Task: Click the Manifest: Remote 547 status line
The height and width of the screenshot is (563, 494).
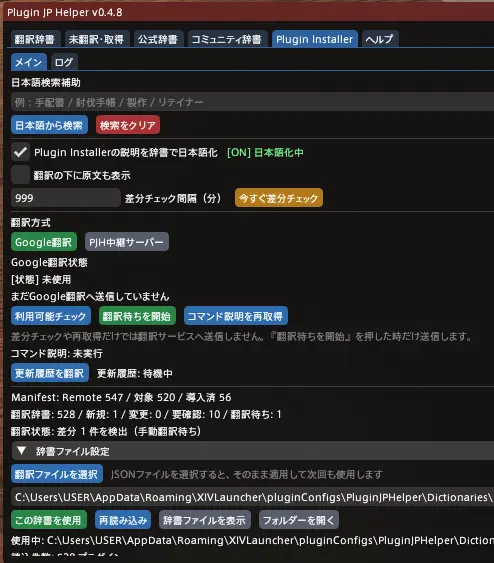Action: point(121,397)
